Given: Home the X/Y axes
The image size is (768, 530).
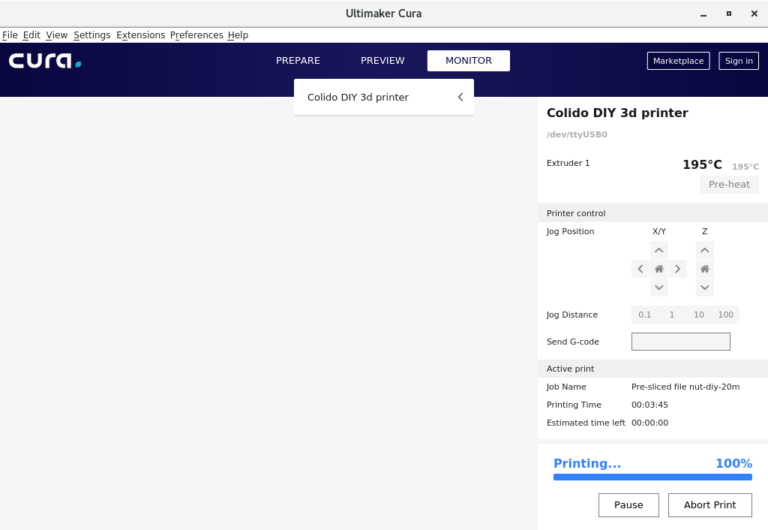Looking at the screenshot, I should point(659,269).
